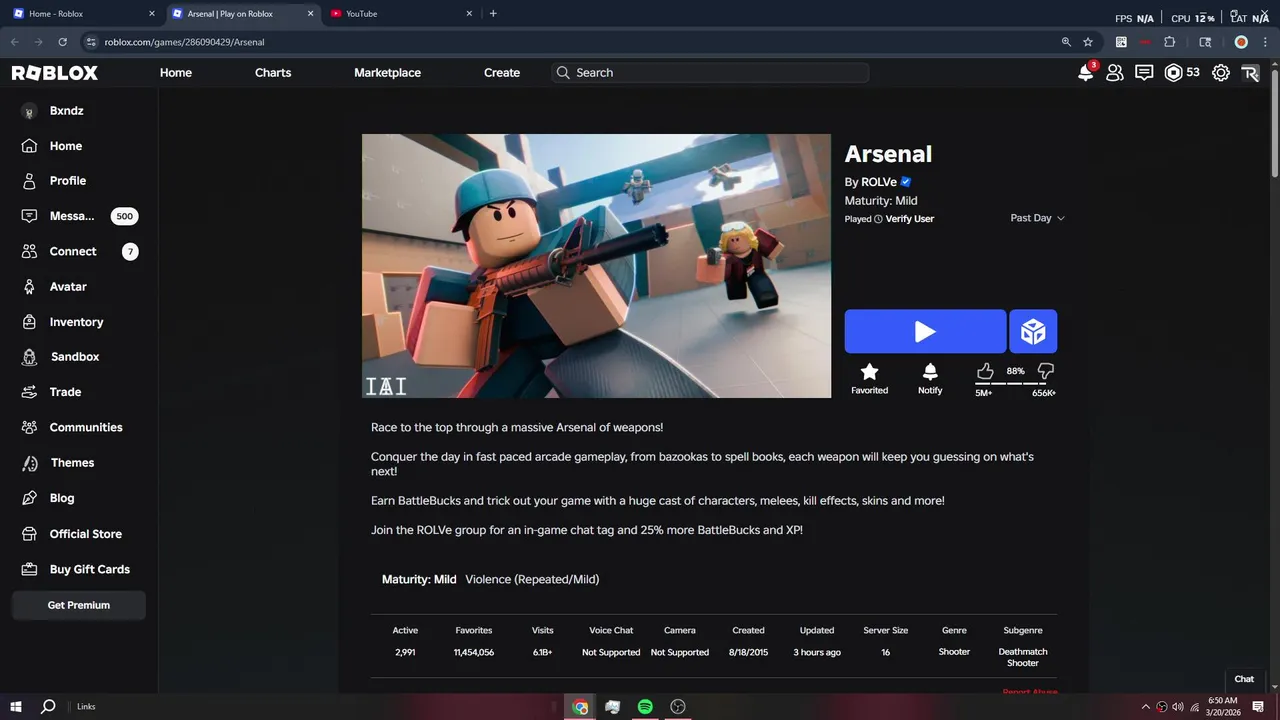Click the Bxndz username in sidebar
The image size is (1280, 720).
pyautogui.click(x=67, y=111)
